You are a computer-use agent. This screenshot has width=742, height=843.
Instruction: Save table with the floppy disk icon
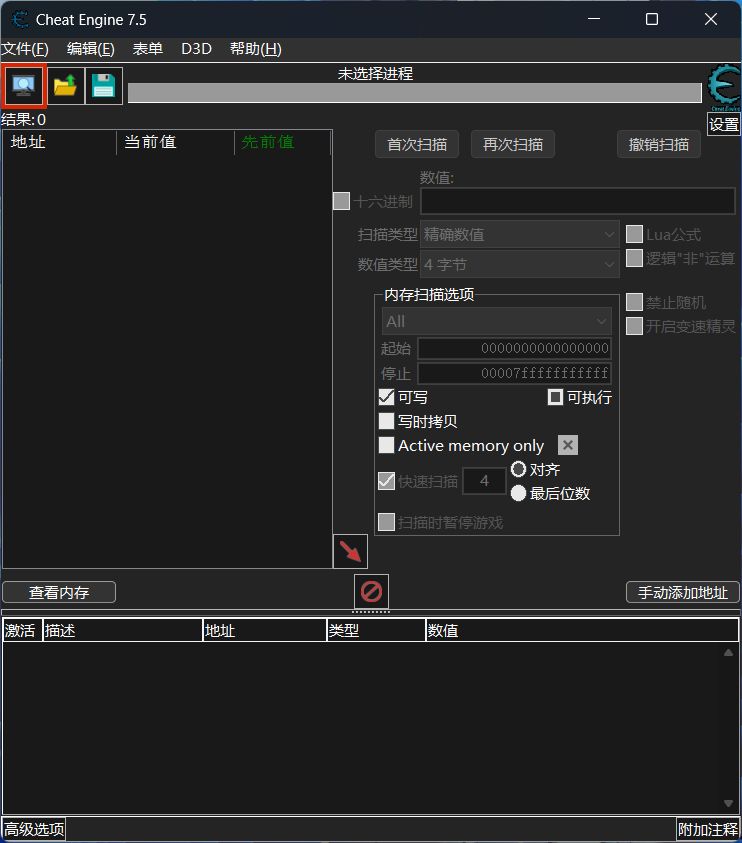pos(104,85)
